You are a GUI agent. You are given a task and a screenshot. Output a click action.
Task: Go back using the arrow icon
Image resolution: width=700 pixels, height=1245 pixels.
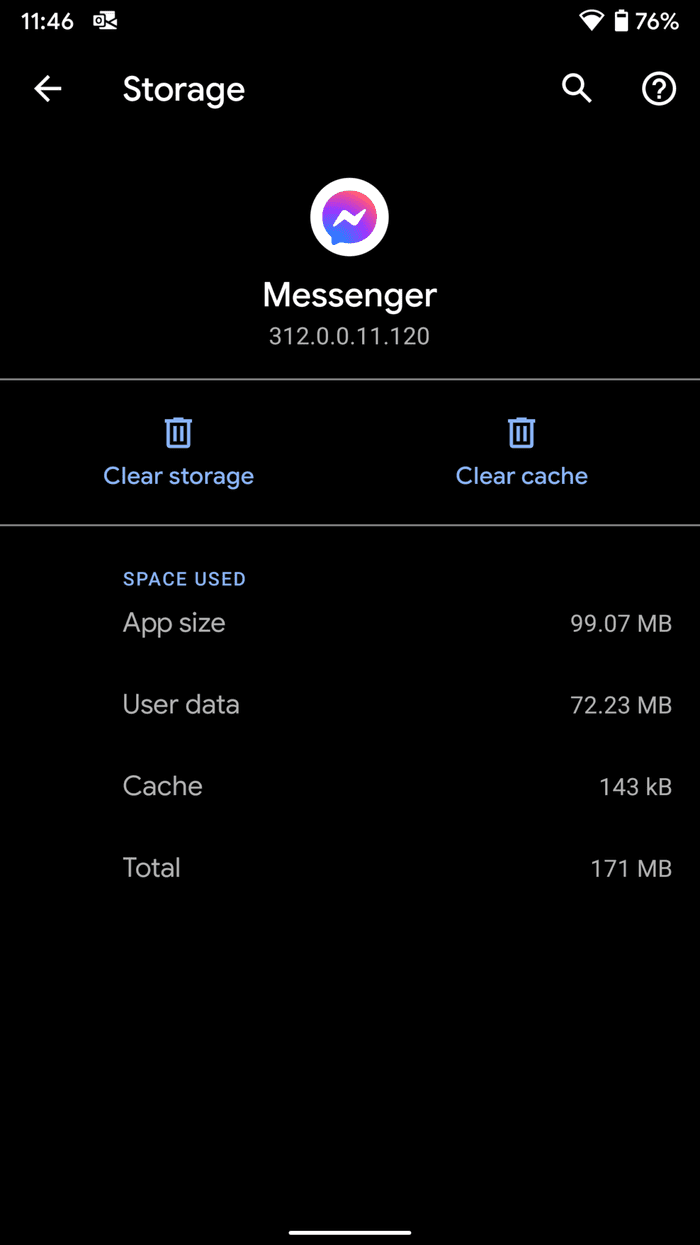[x=48, y=89]
